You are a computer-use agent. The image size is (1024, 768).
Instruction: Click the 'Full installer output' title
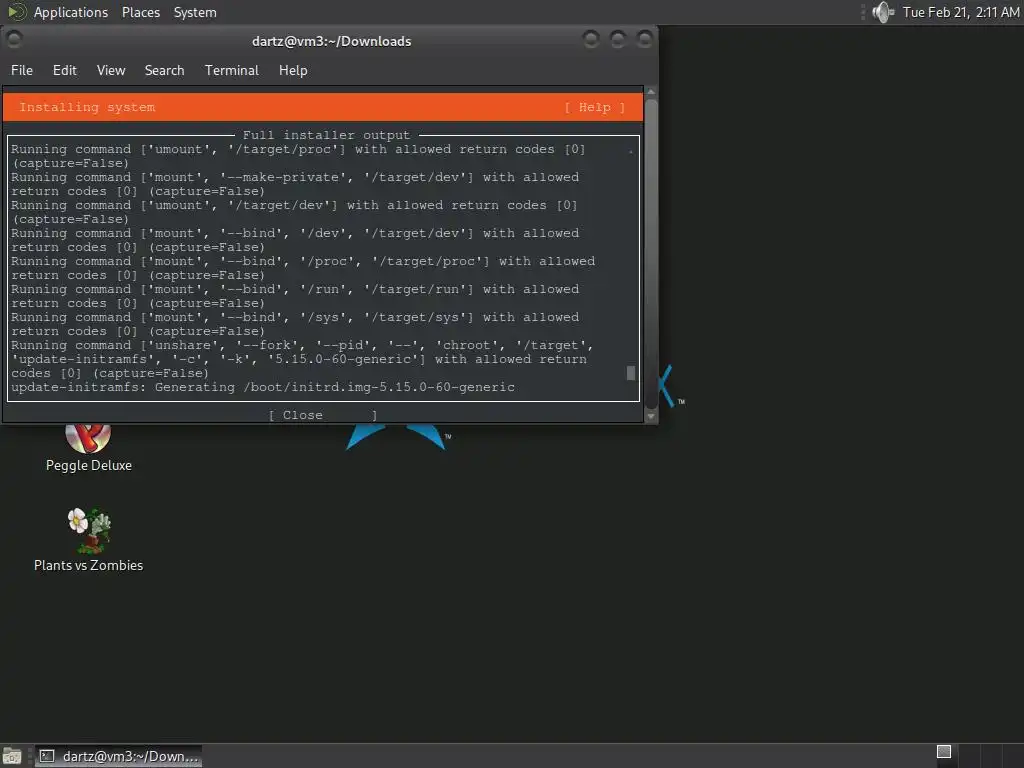[327, 135]
